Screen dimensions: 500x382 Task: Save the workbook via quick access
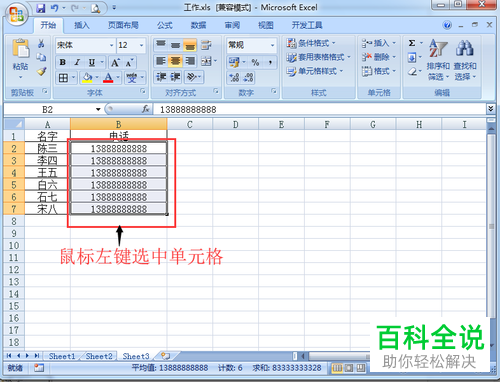41,8
